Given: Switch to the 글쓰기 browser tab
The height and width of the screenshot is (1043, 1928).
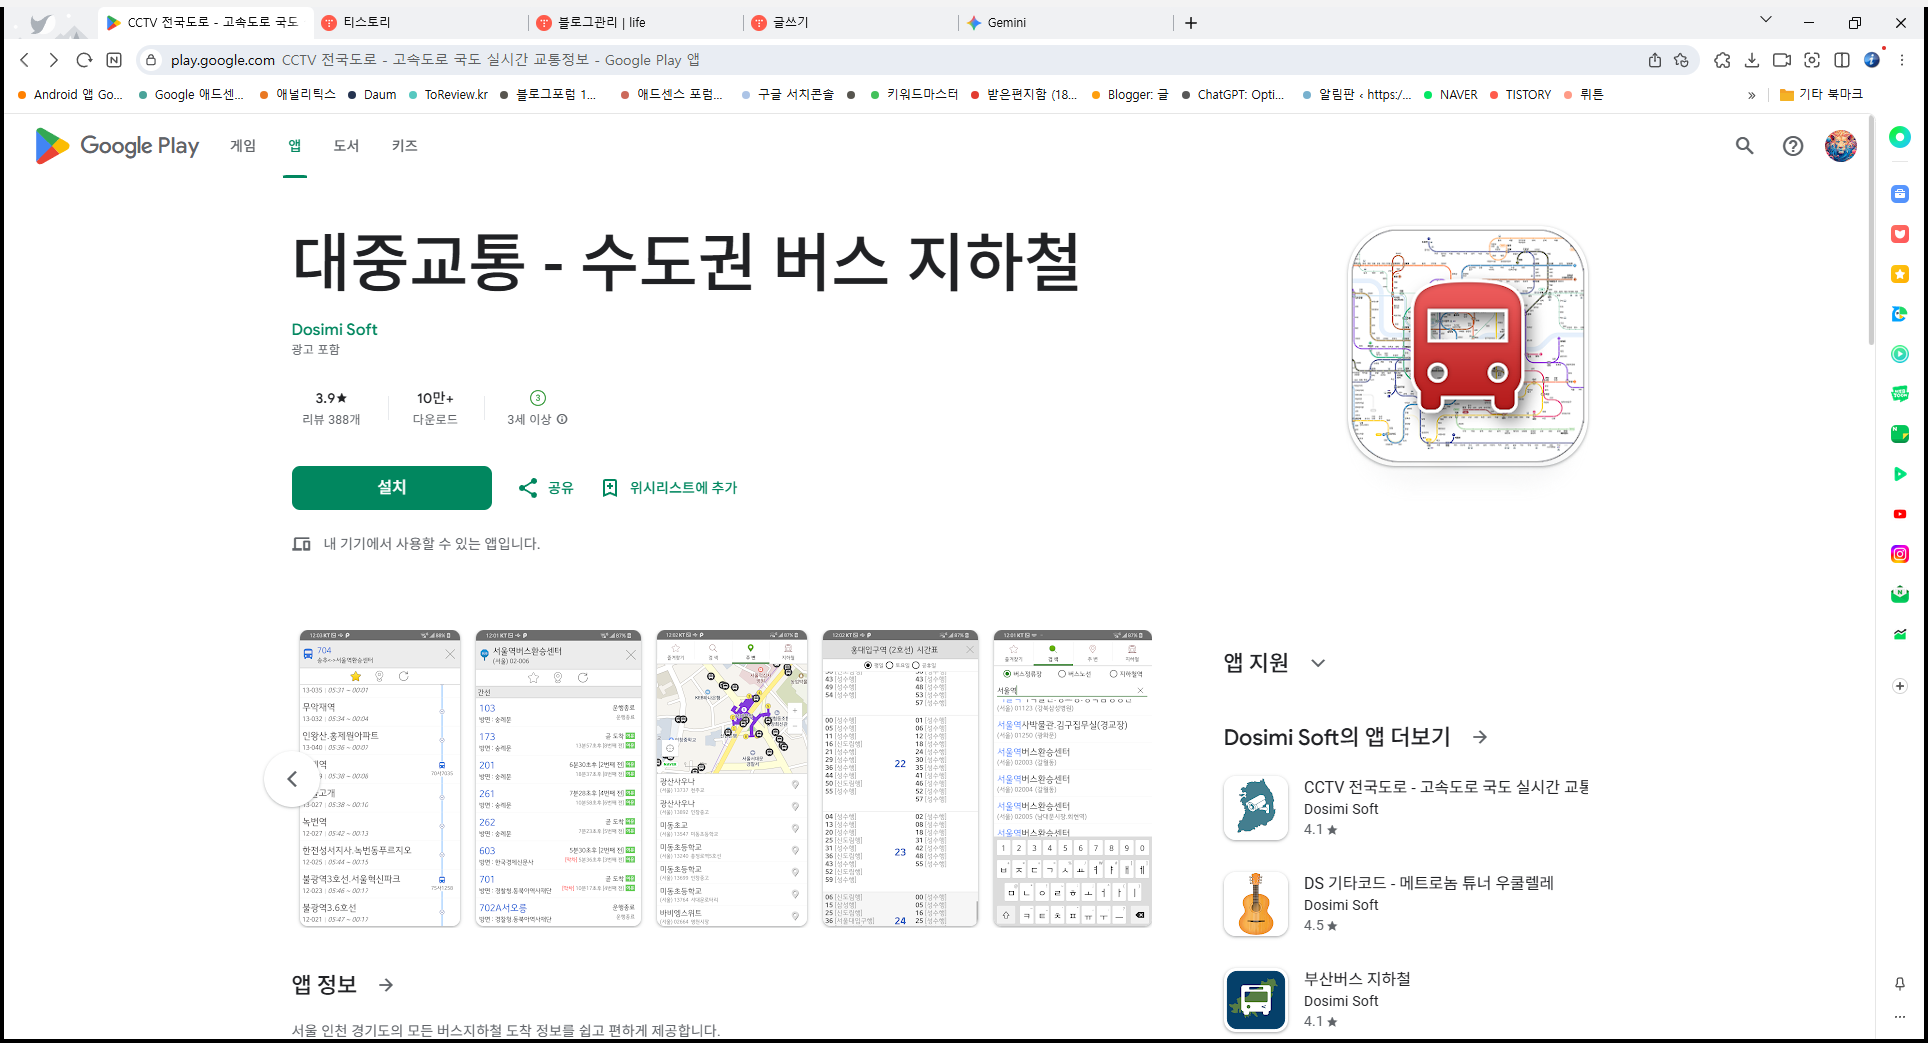Looking at the screenshot, I should pos(850,23).
